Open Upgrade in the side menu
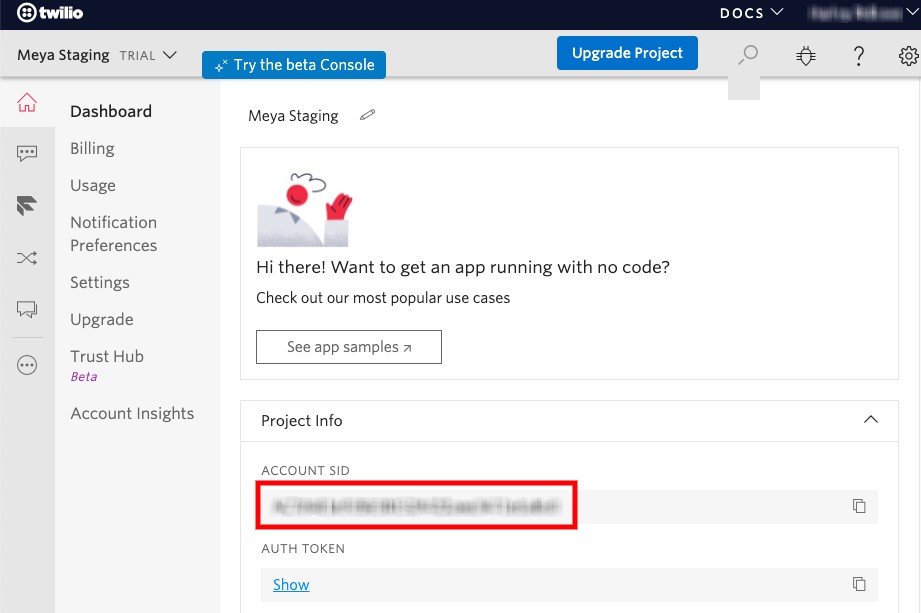Viewport: 921px width, 613px height. tap(102, 319)
